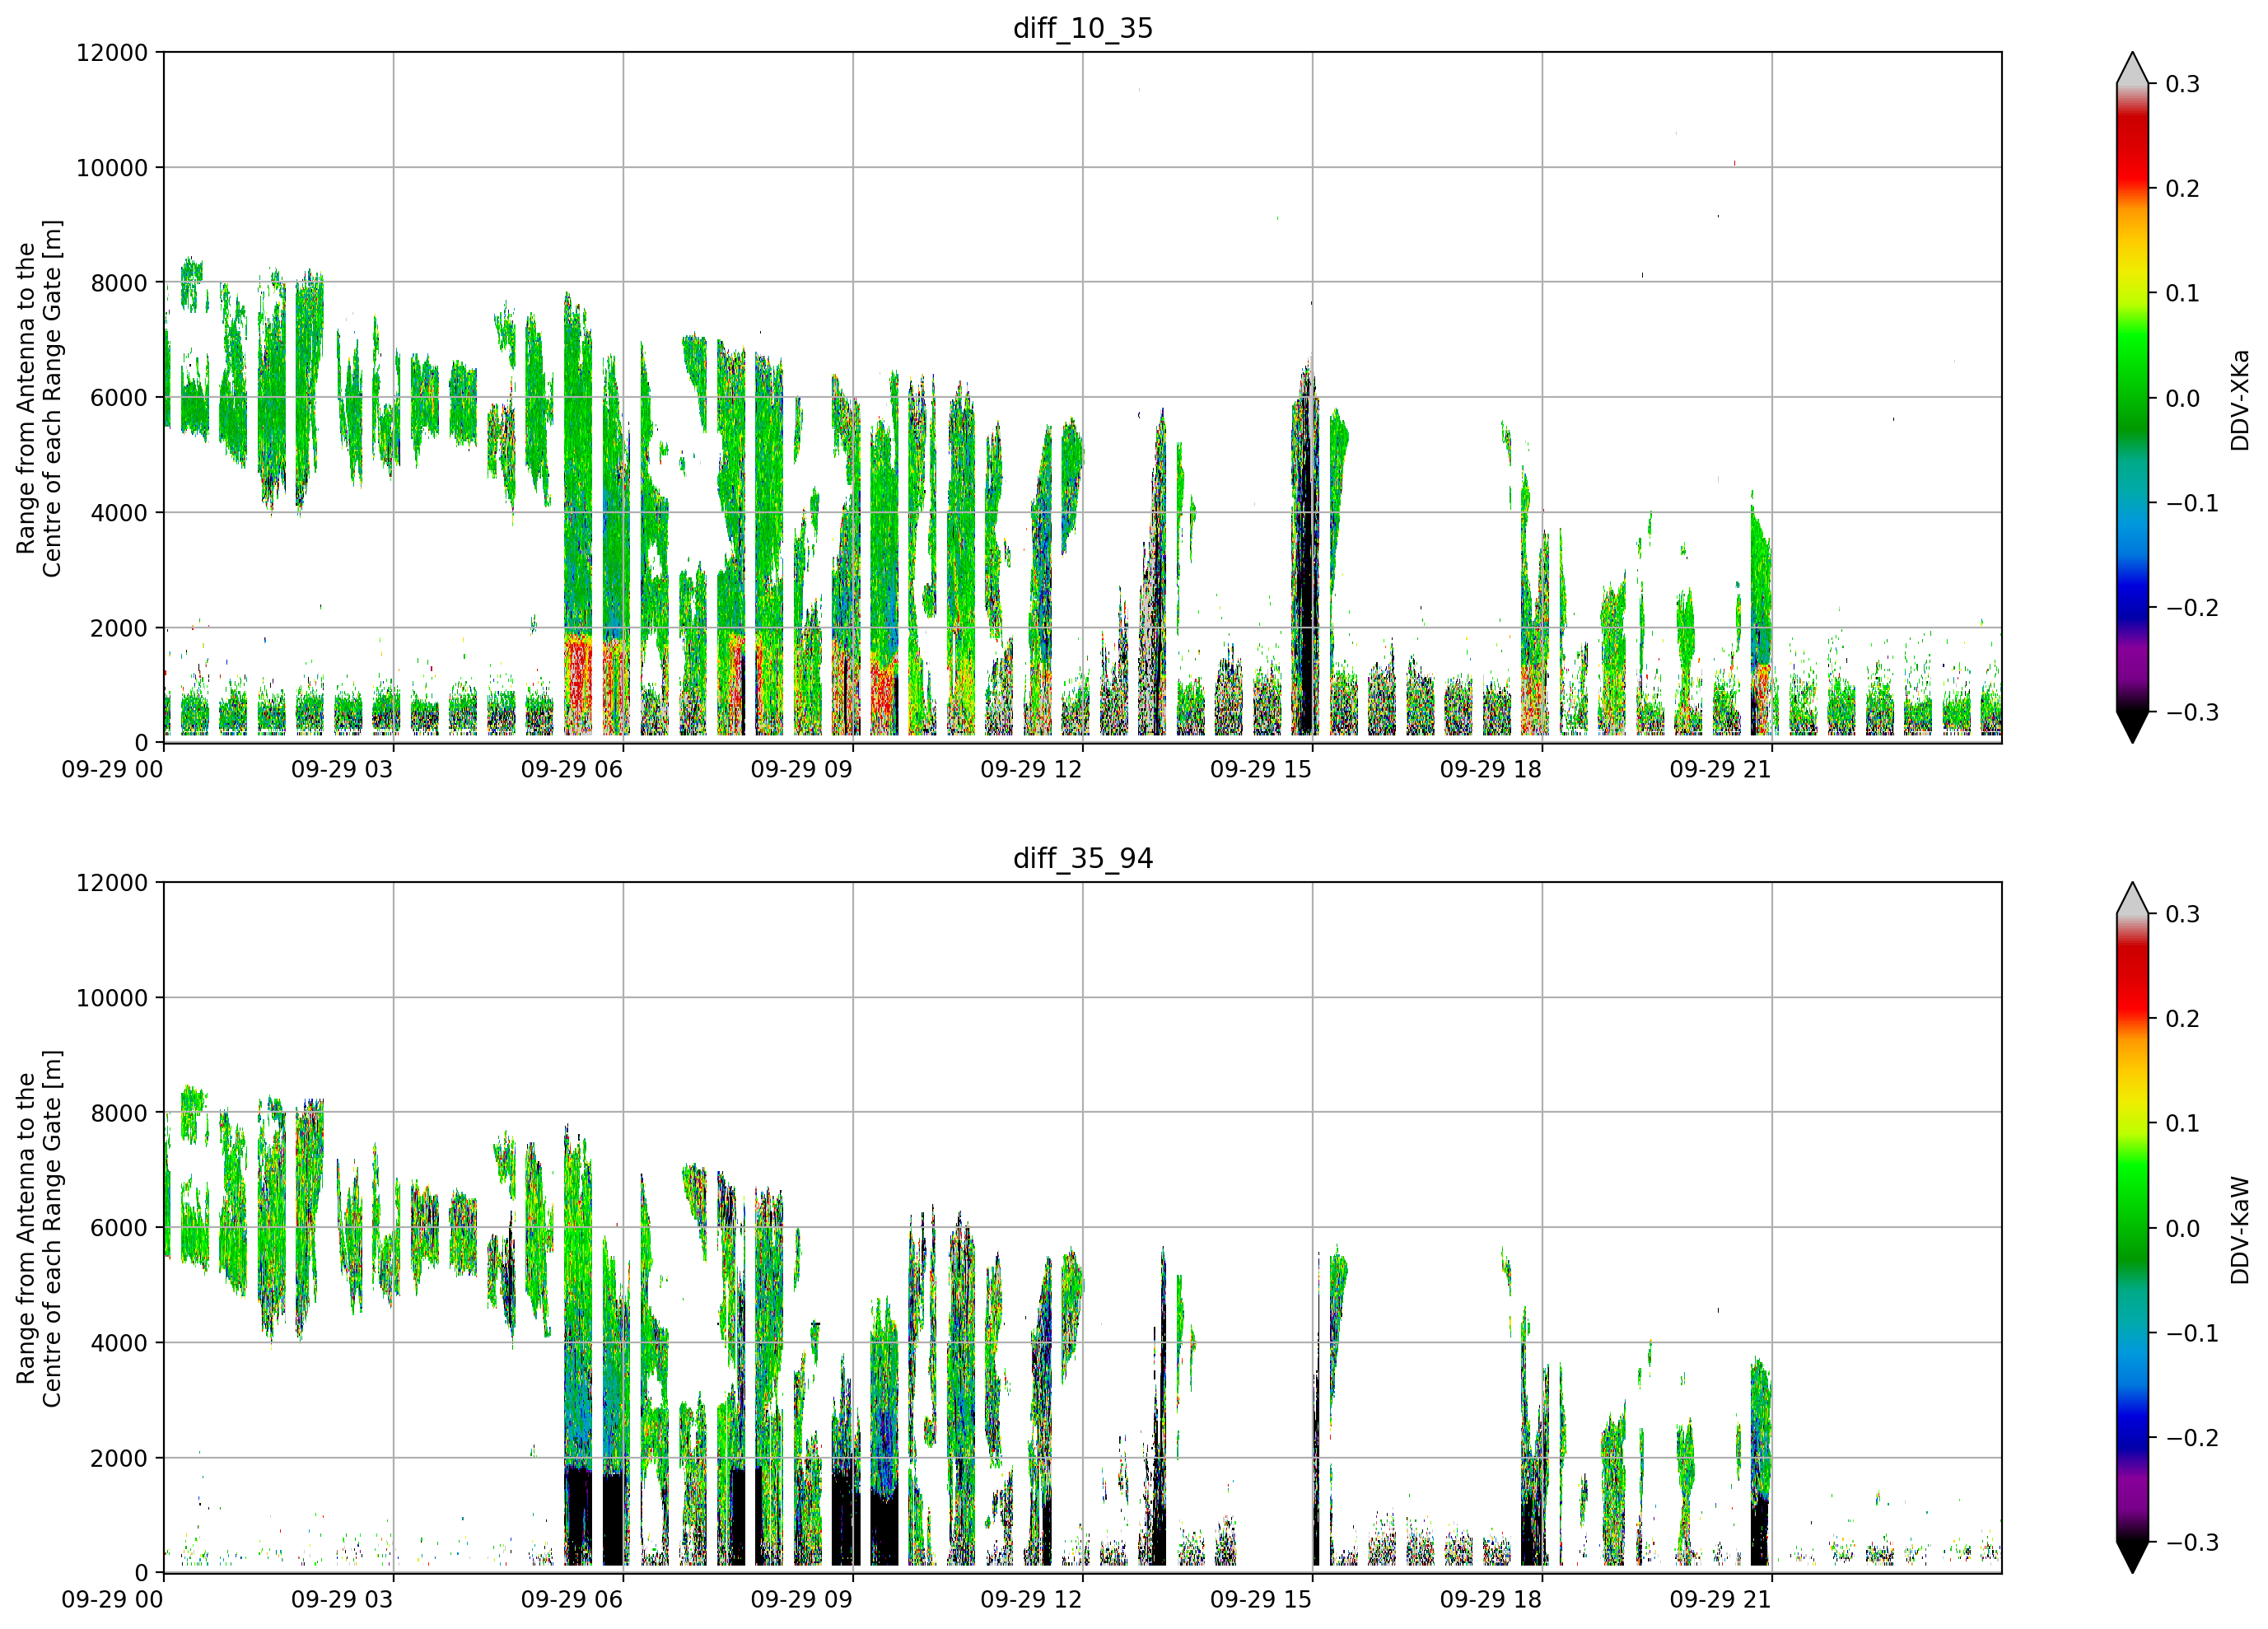The image size is (2268, 1629).
Task: Click the 0.0 label on DDV-XKa colorbar
Action: pos(2182,398)
